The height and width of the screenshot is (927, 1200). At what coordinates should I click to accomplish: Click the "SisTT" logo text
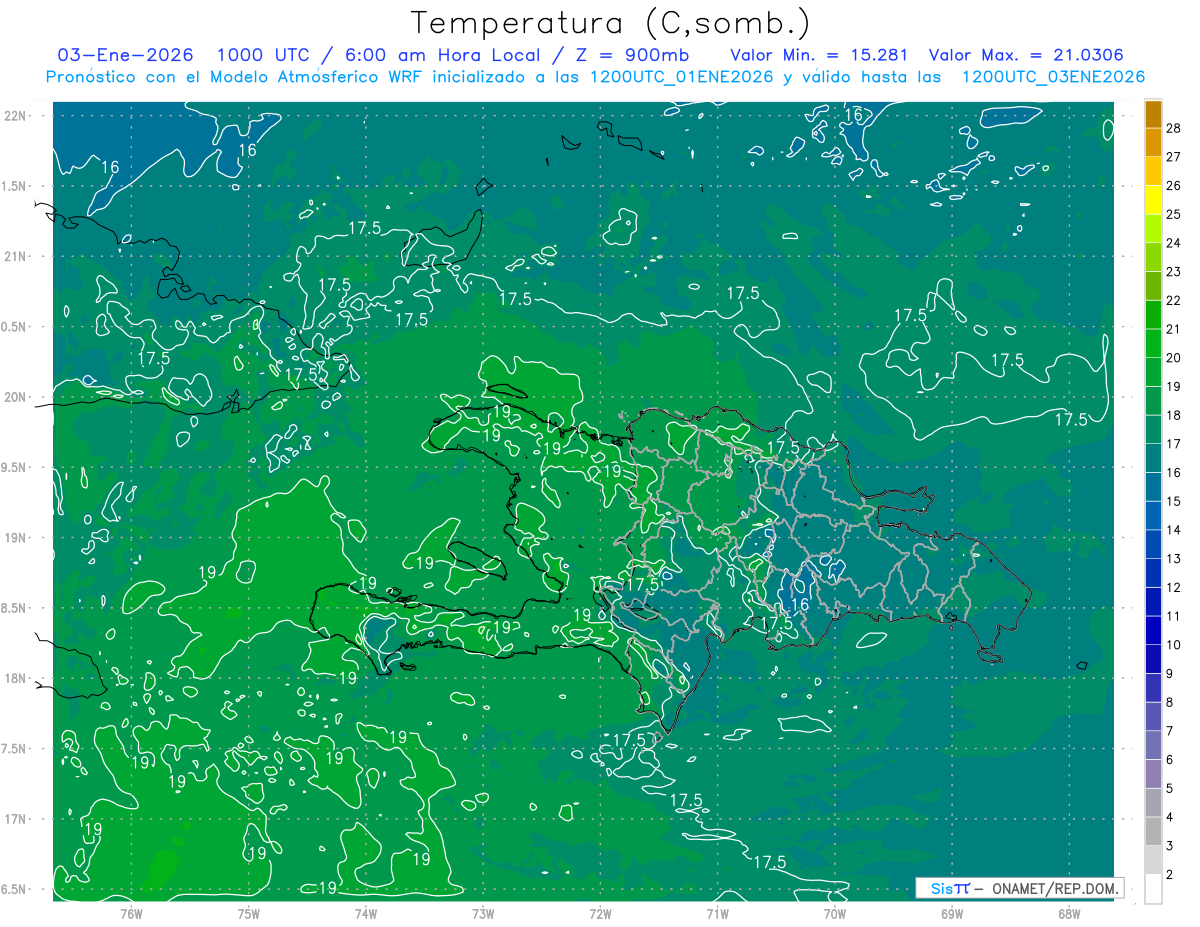(x=950, y=888)
